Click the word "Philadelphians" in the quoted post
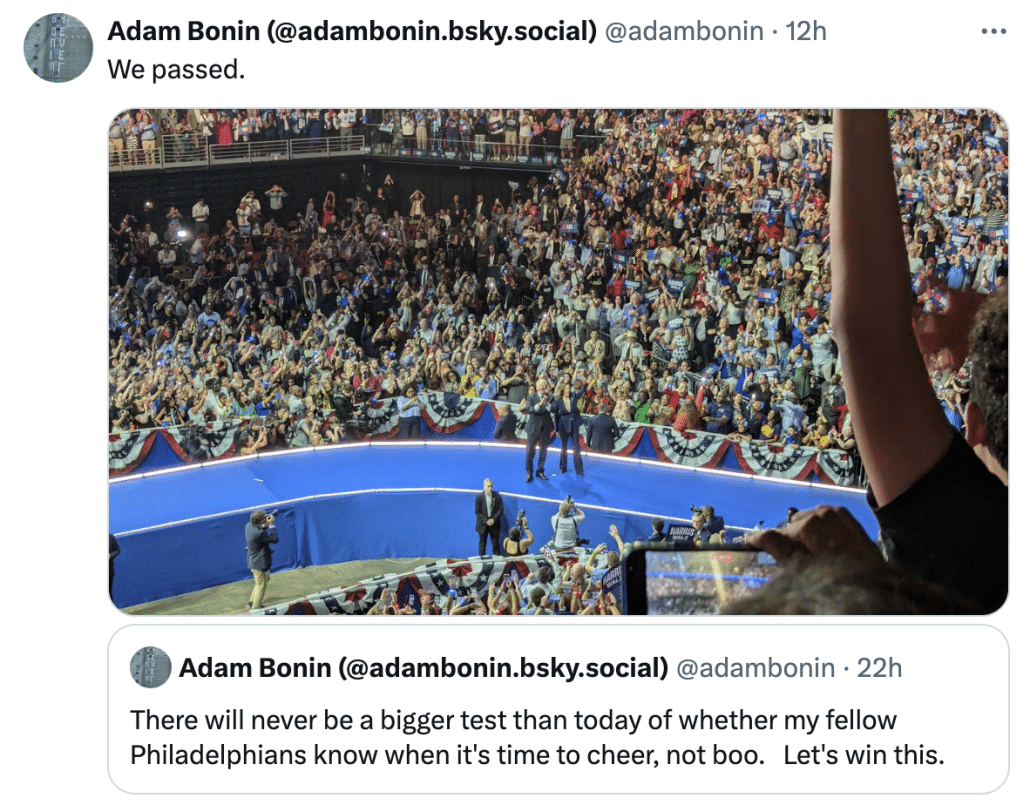The width and height of the screenshot is (1030, 805). pyautogui.click(x=218, y=754)
